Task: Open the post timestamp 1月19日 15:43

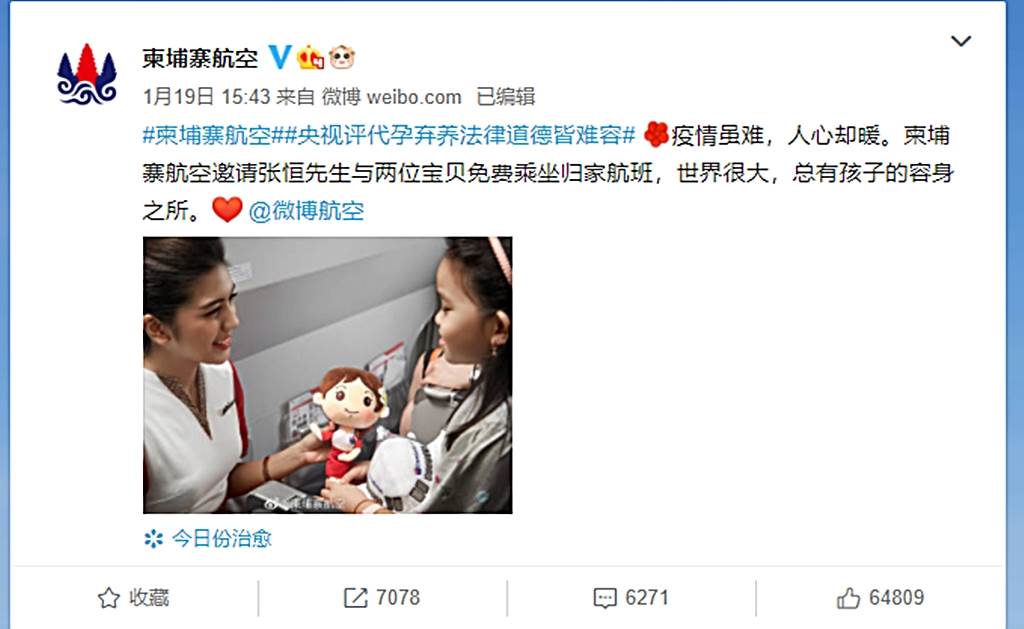Action: coord(206,97)
